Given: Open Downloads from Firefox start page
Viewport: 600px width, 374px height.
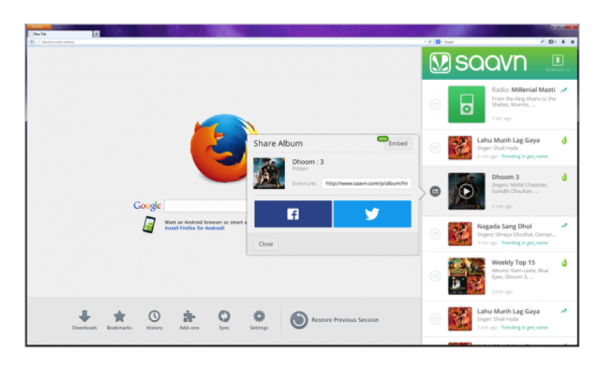Looking at the screenshot, I should pos(85,320).
